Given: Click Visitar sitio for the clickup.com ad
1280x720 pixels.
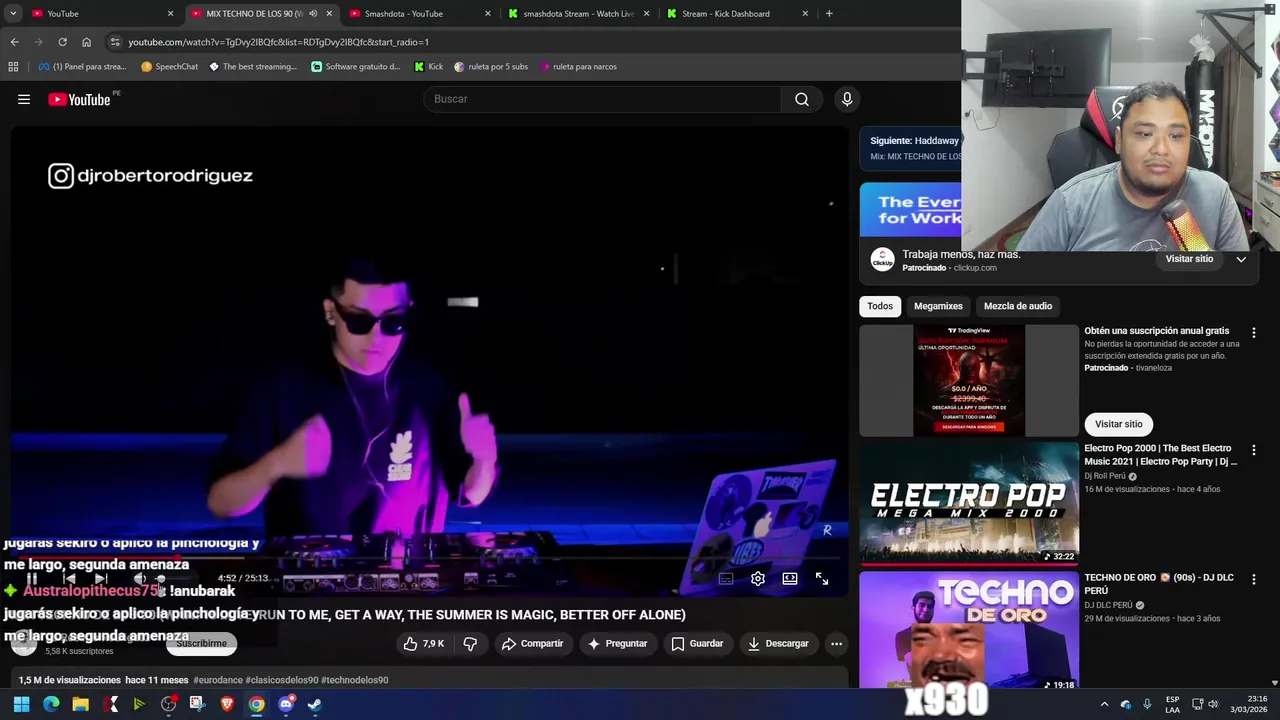Looking at the screenshot, I should [x=1189, y=259].
